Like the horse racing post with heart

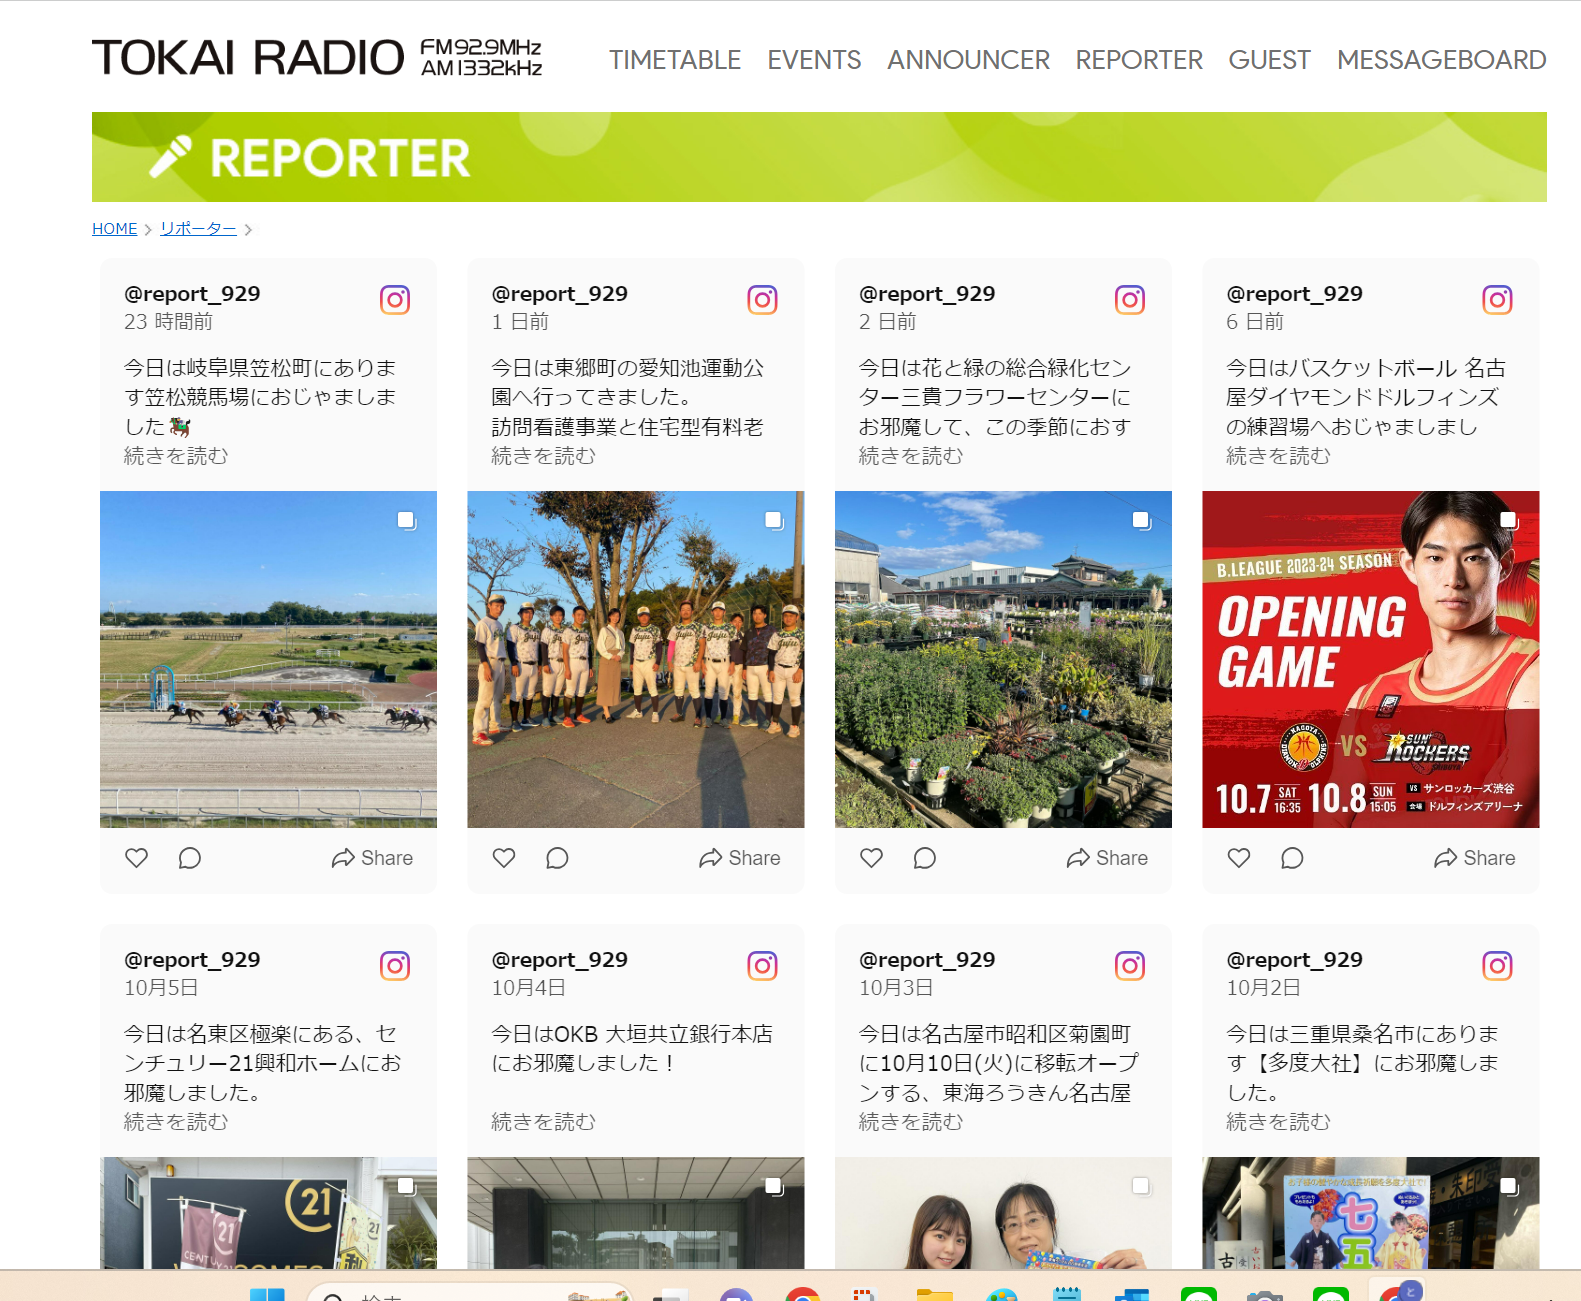137,858
